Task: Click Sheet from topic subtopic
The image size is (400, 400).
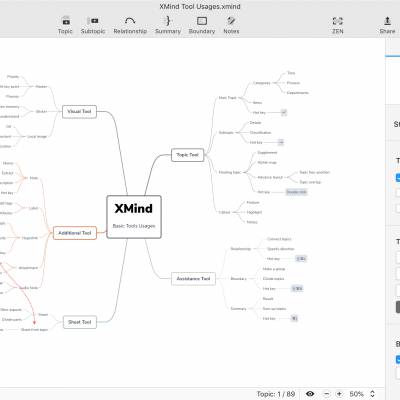Action: pyautogui.click(x=34, y=330)
